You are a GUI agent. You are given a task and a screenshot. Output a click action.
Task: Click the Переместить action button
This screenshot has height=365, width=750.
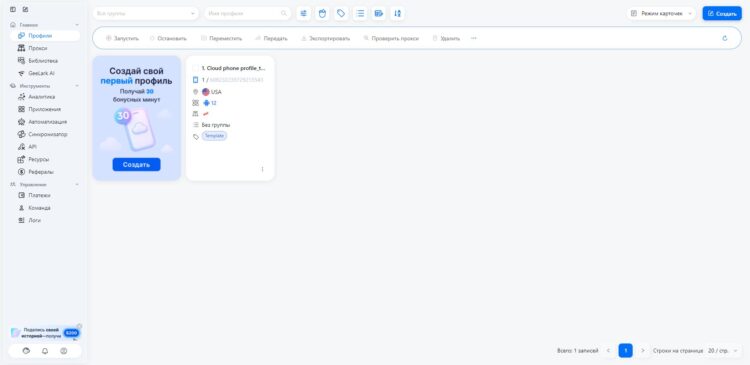[x=221, y=38]
